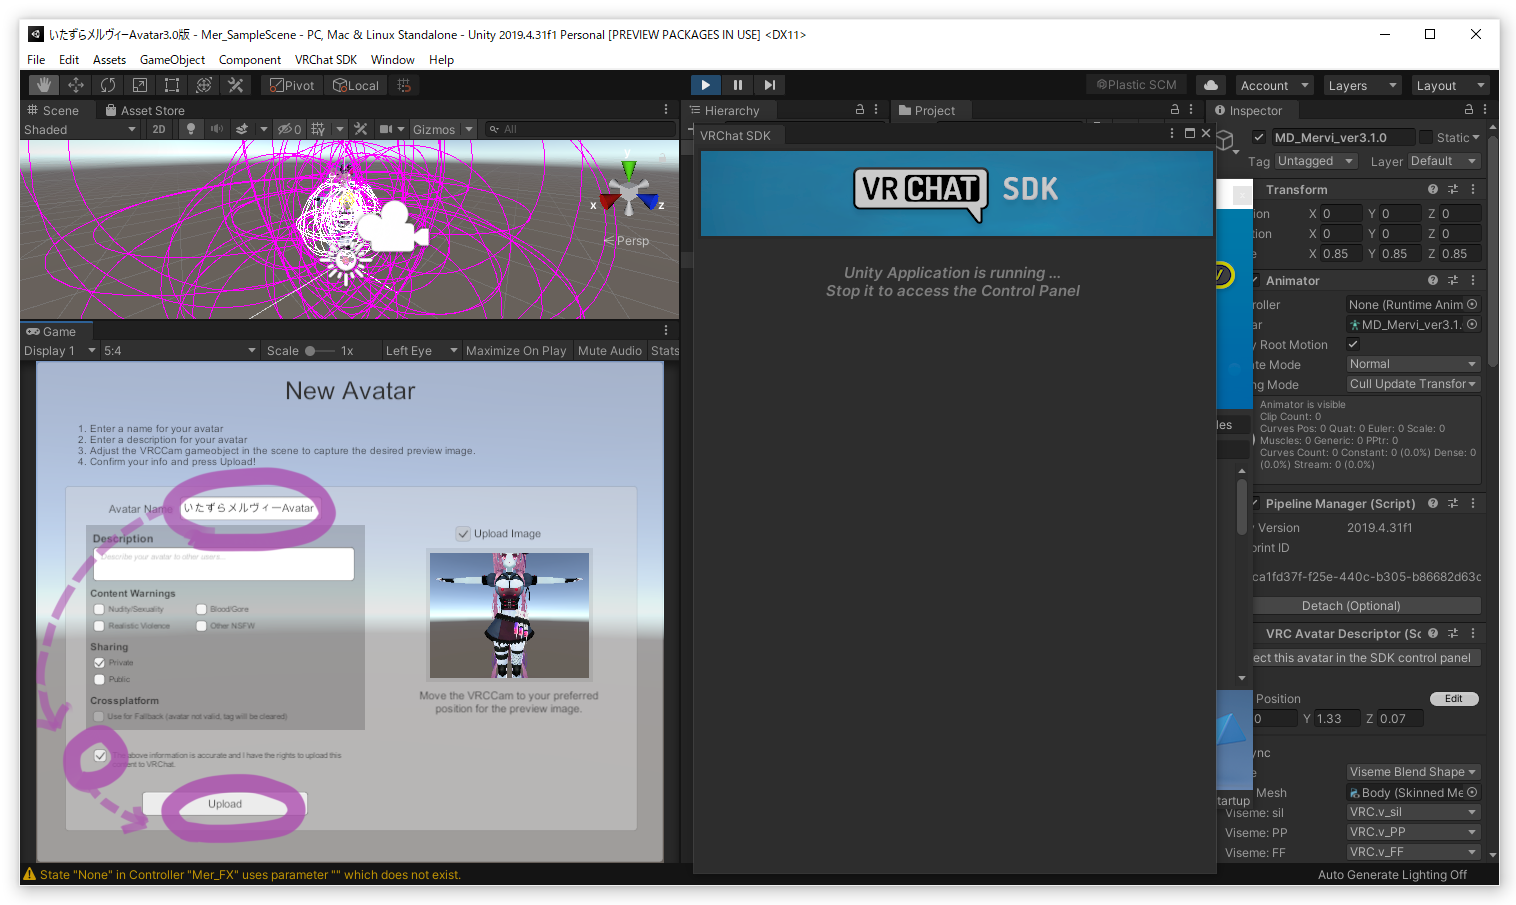Viewport: 1516px width, 905px height.
Task: Click the avatar preview thumbnail image
Action: click(510, 616)
